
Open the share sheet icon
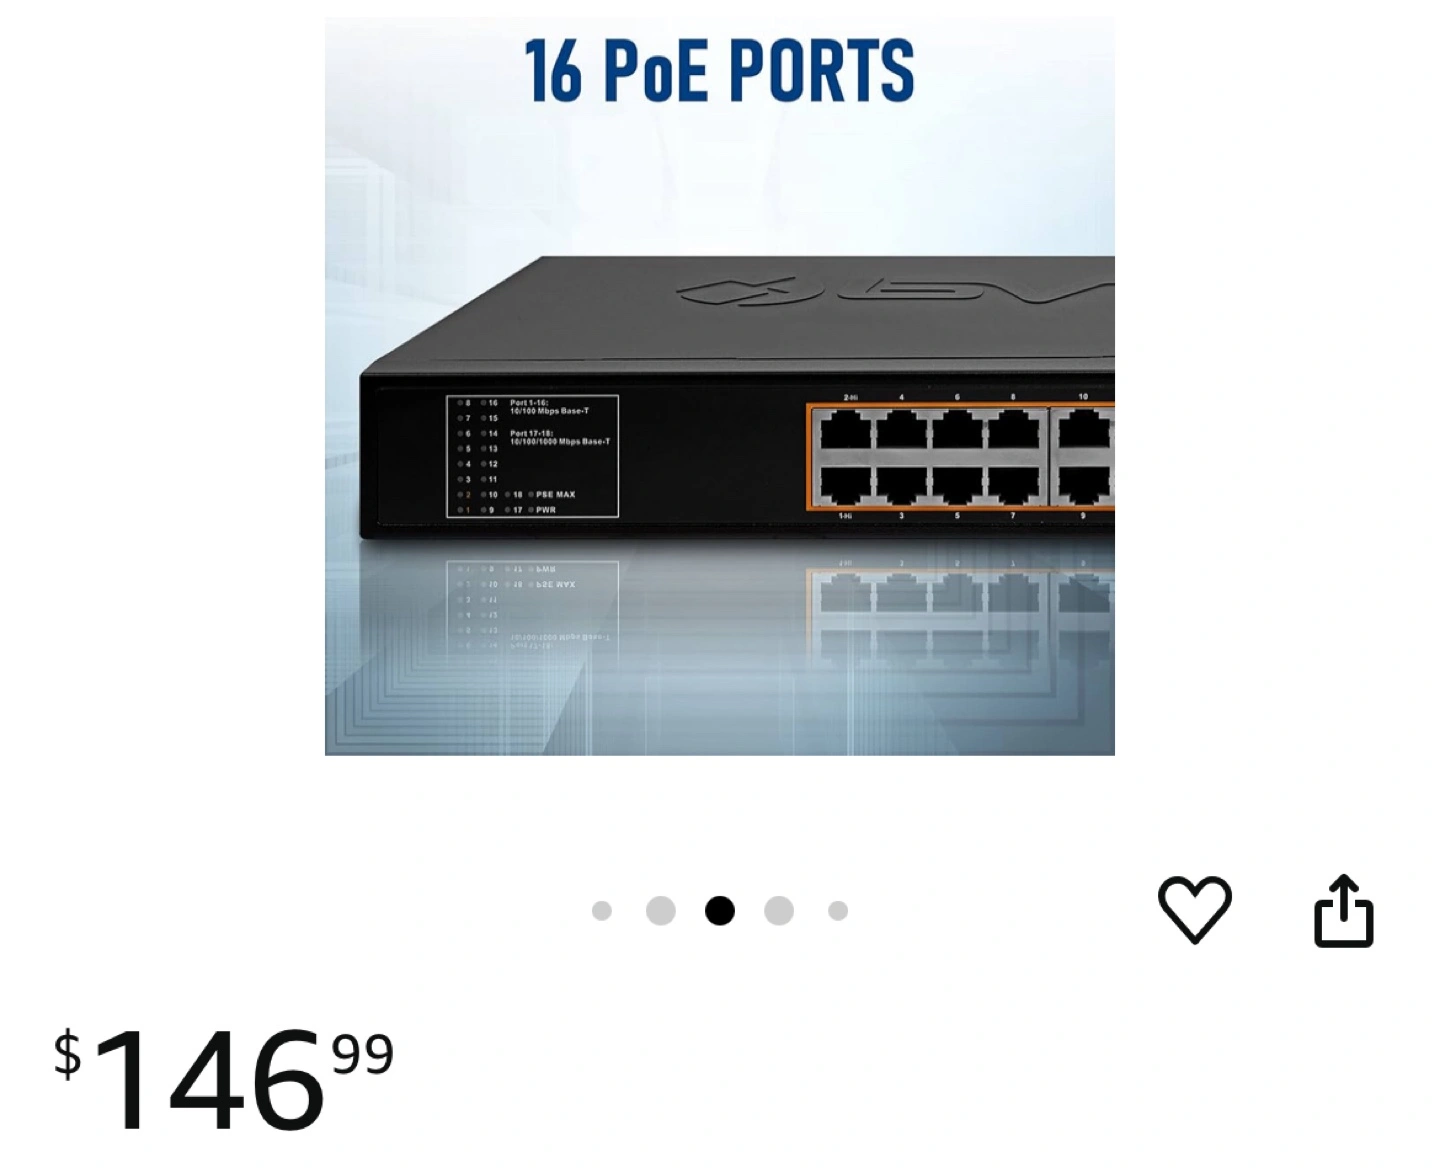[x=1343, y=910]
